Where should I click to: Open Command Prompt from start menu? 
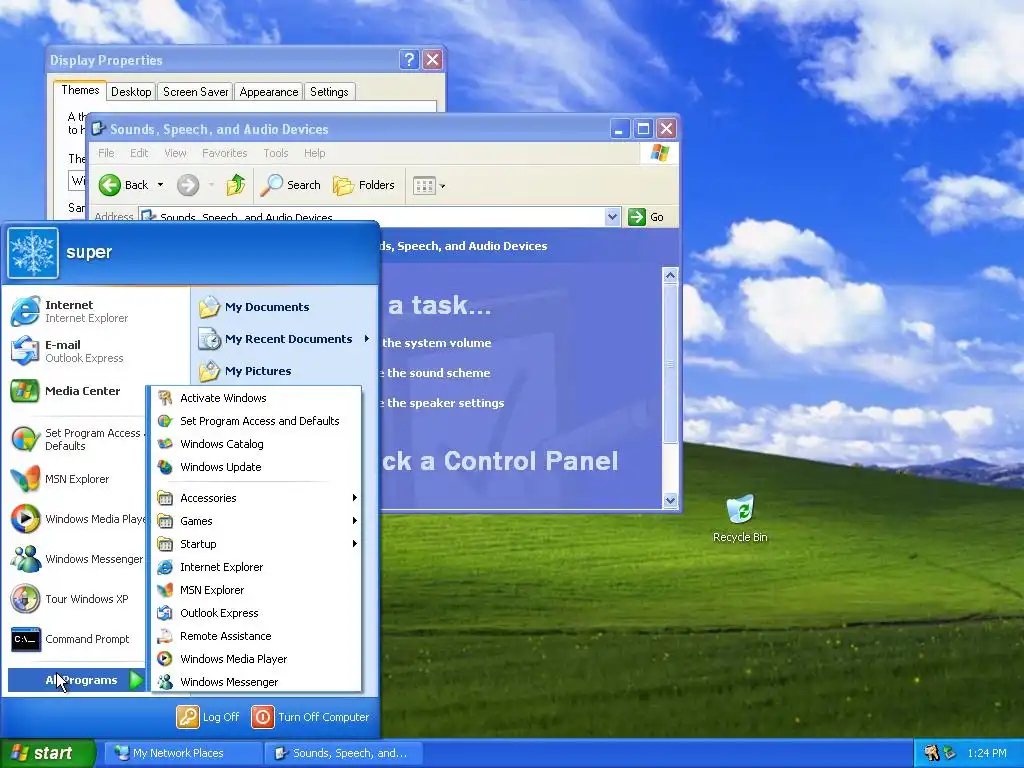(x=73, y=639)
